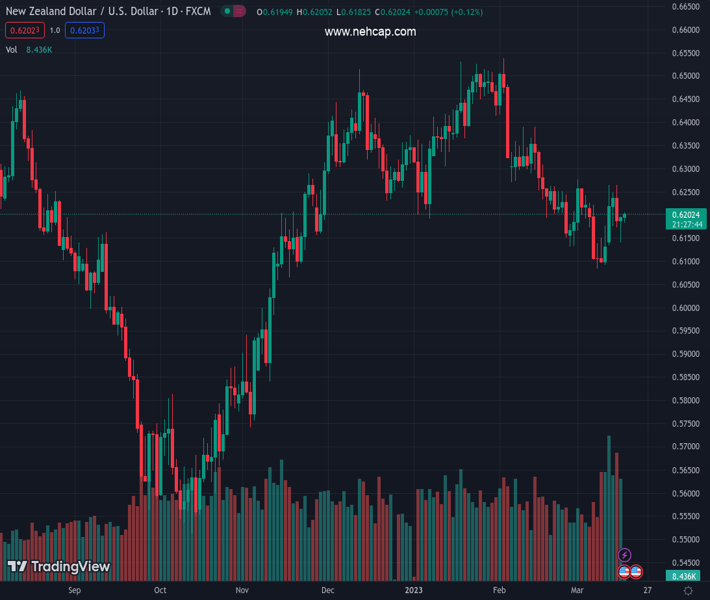Click the market status indicator next to FXCM

[x=233, y=12]
